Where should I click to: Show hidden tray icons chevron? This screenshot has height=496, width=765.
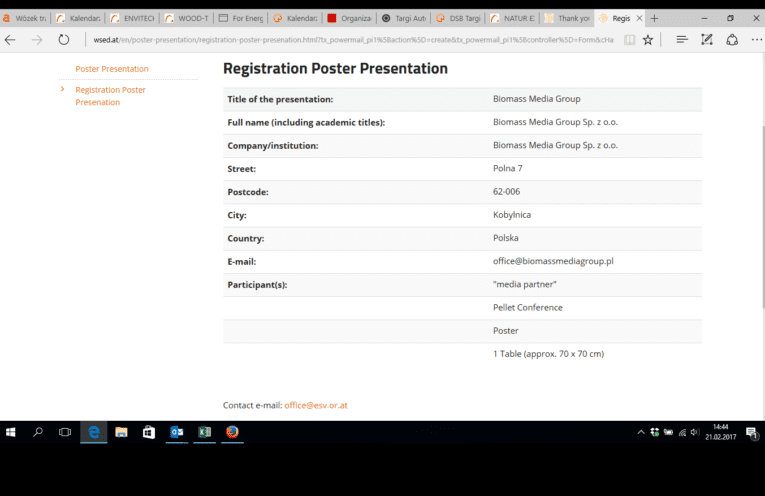641,432
